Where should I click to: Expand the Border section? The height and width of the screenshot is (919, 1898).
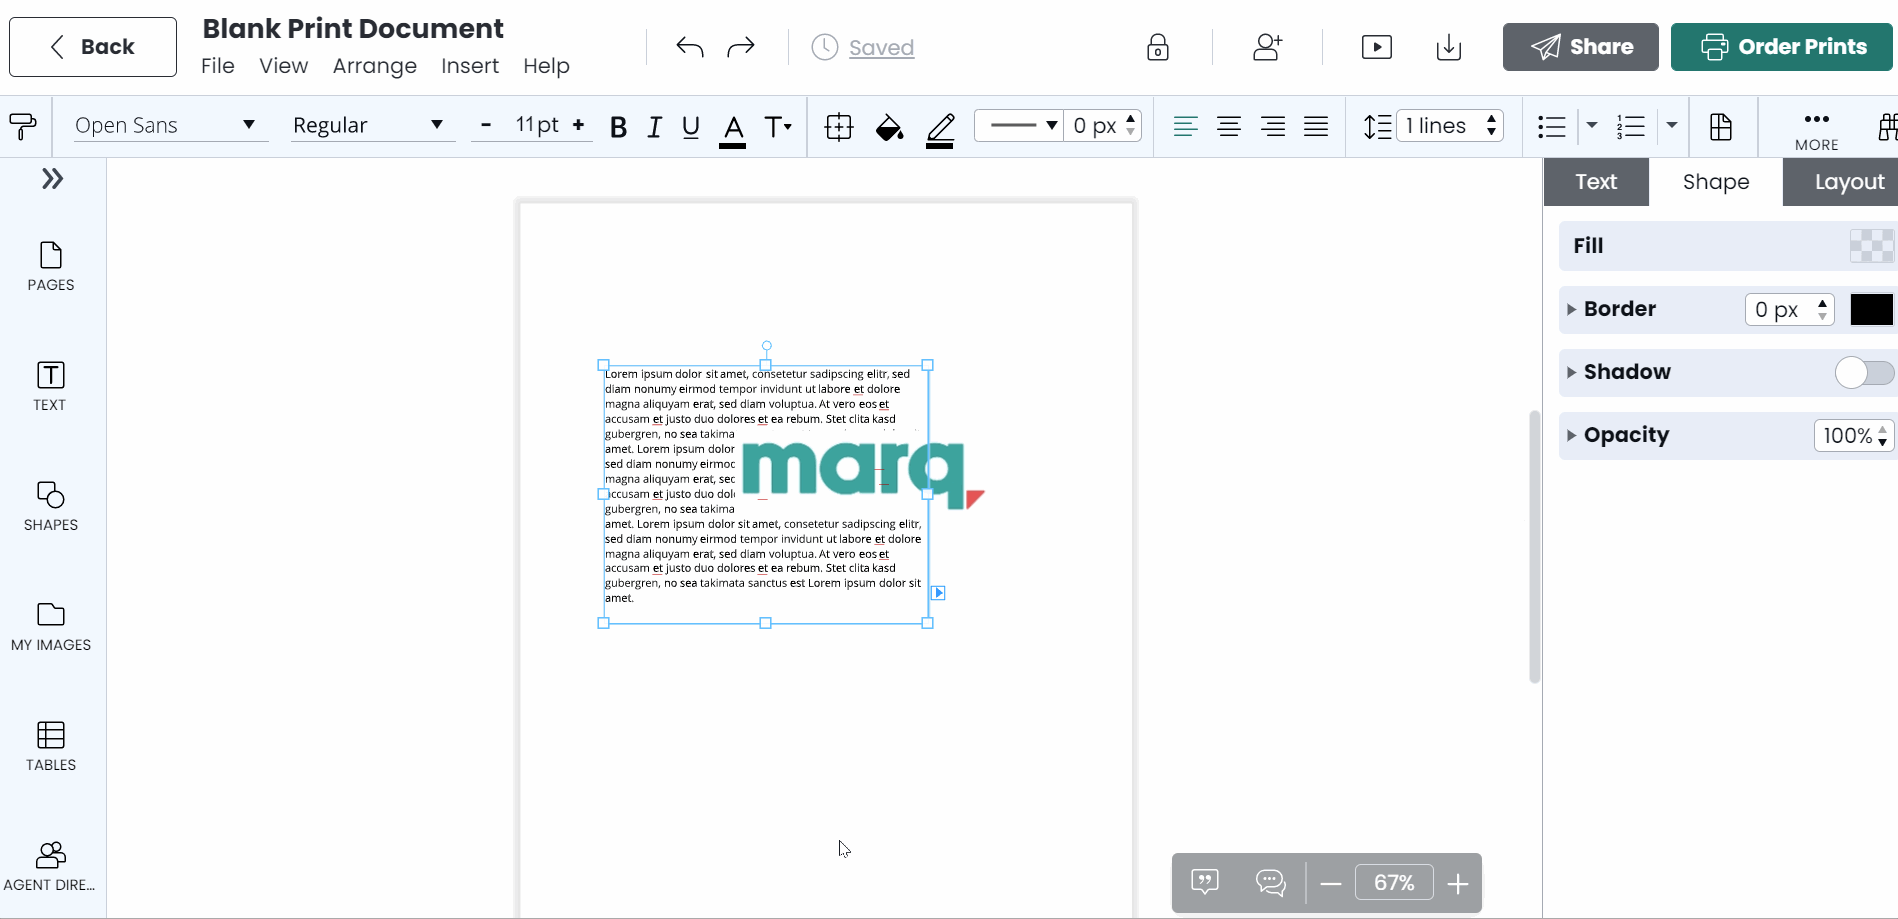click(1572, 310)
